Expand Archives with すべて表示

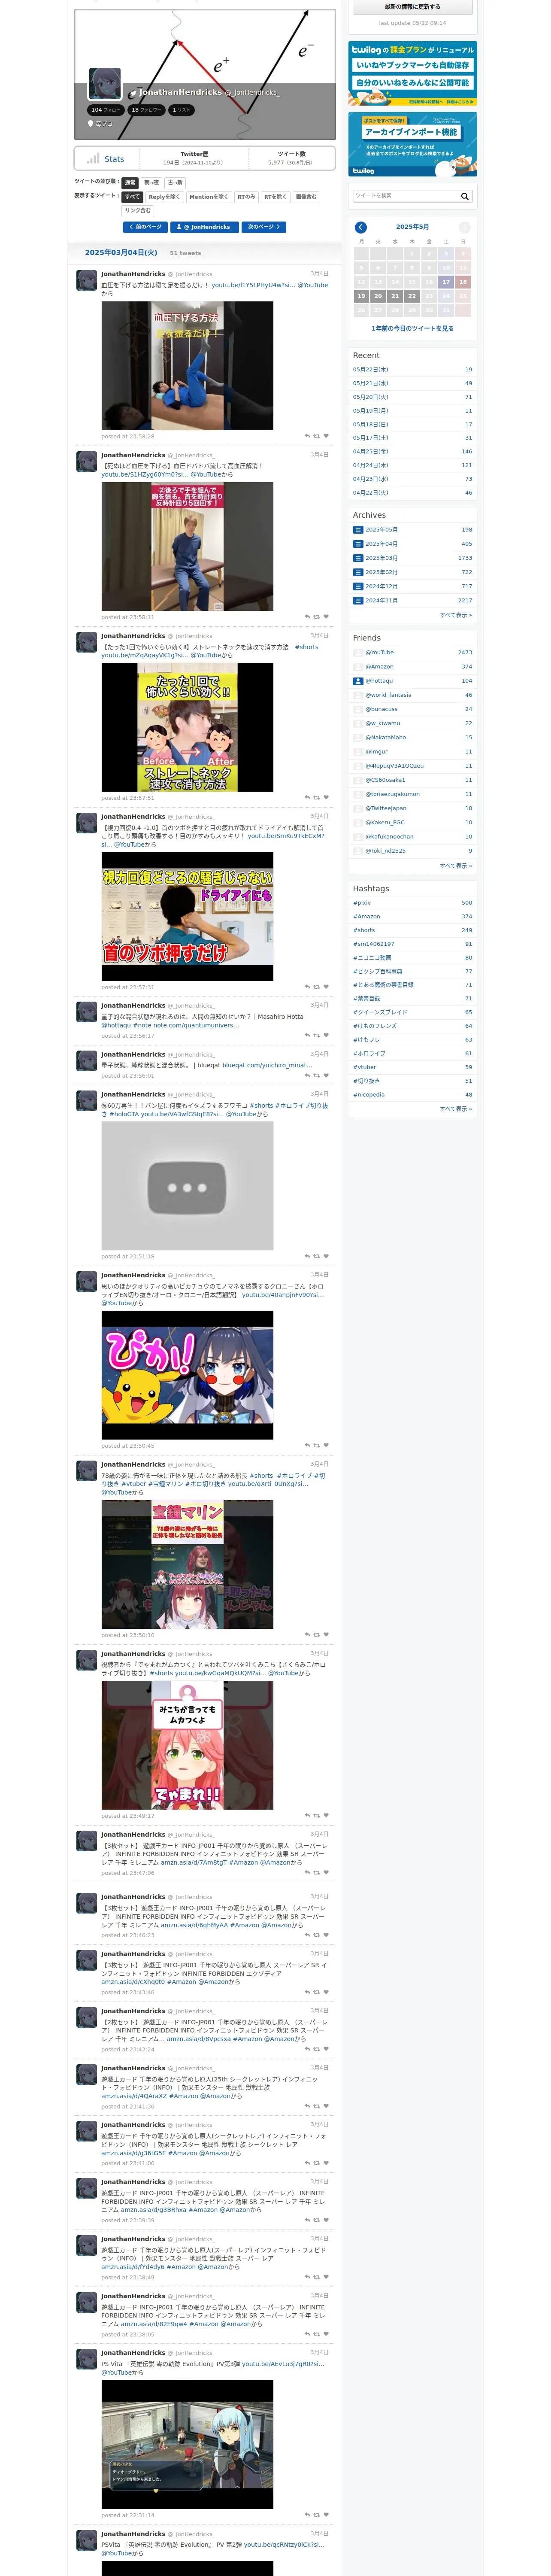coord(456,615)
